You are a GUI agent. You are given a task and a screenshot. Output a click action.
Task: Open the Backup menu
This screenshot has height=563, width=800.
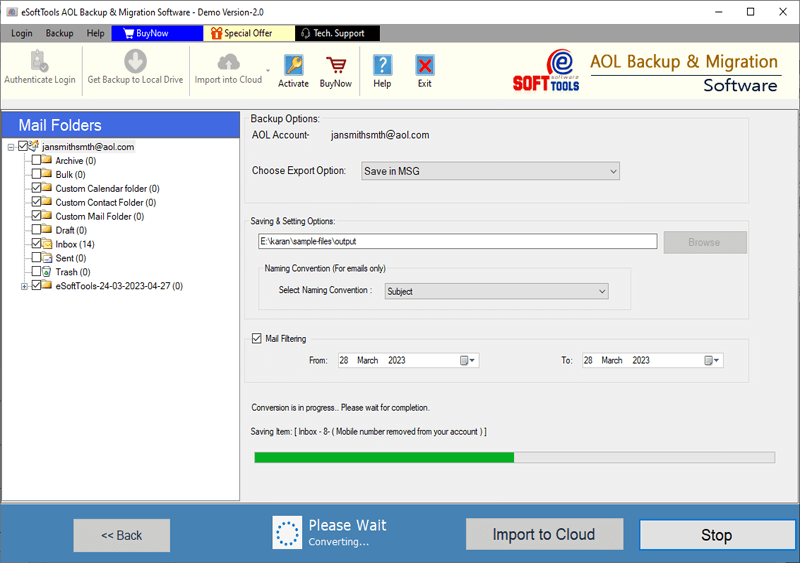59,33
